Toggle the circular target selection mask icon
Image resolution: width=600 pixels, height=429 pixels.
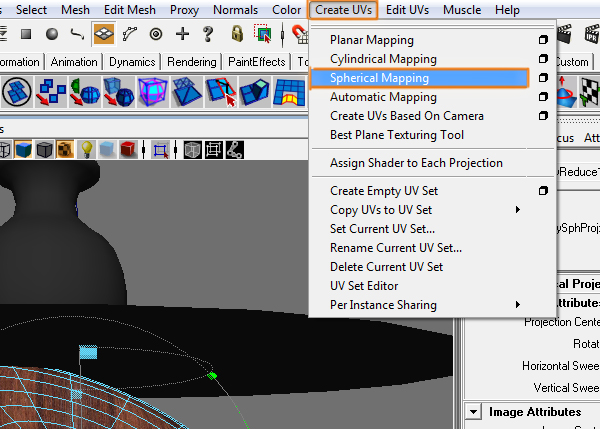156,34
